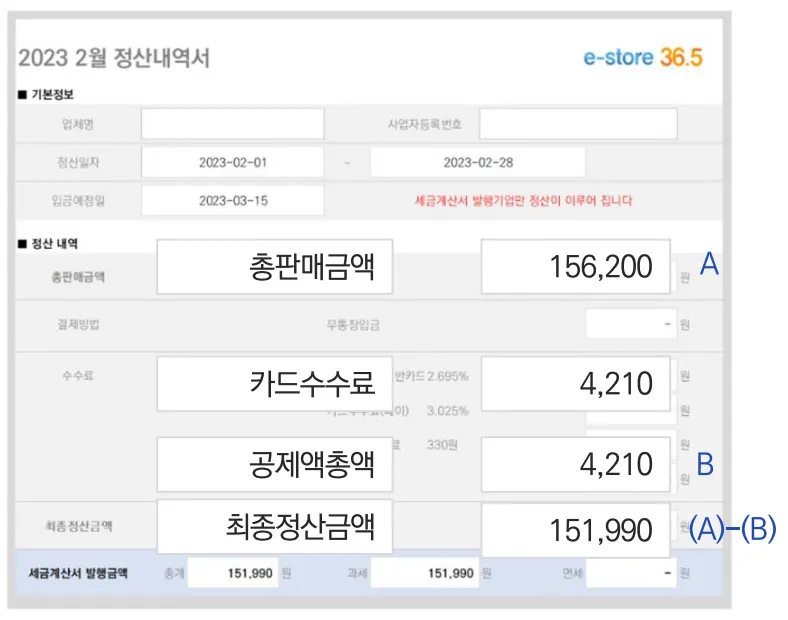
Task: Click the 4,210 value beside 카드수수료
Action: tap(575, 382)
